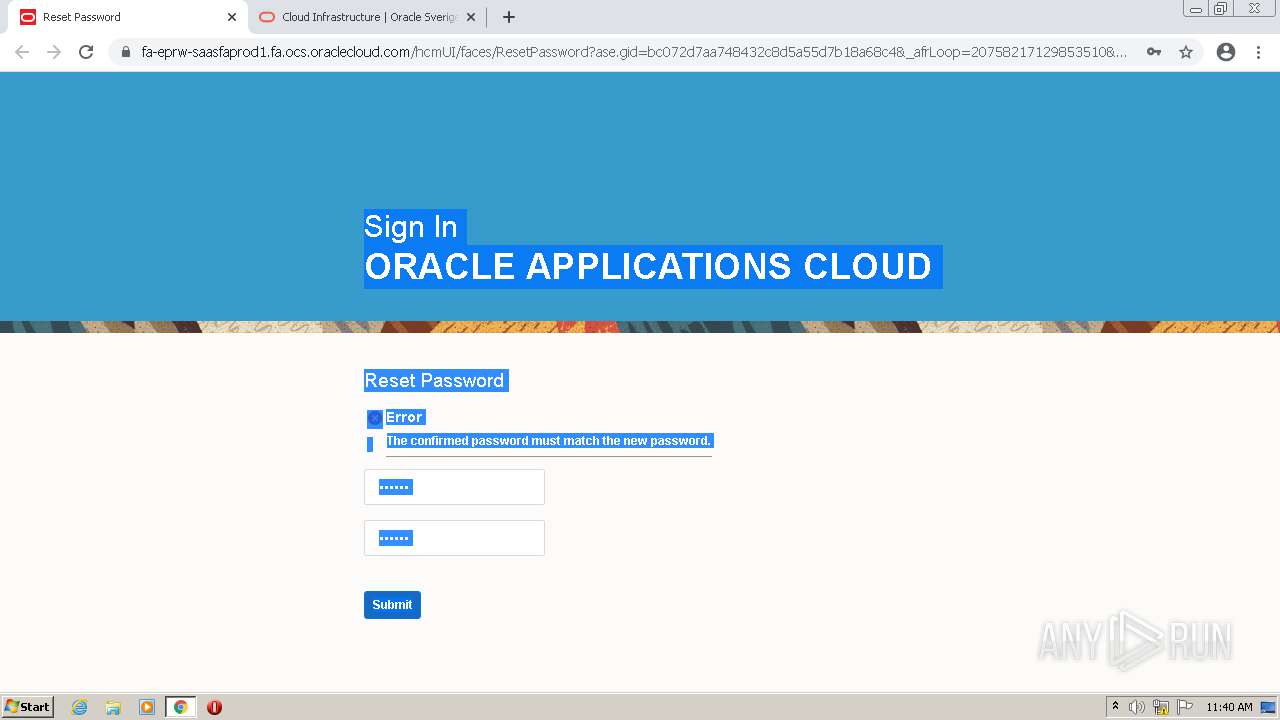Image resolution: width=1280 pixels, height=720 pixels.
Task: Click the new password field
Action: point(454,487)
